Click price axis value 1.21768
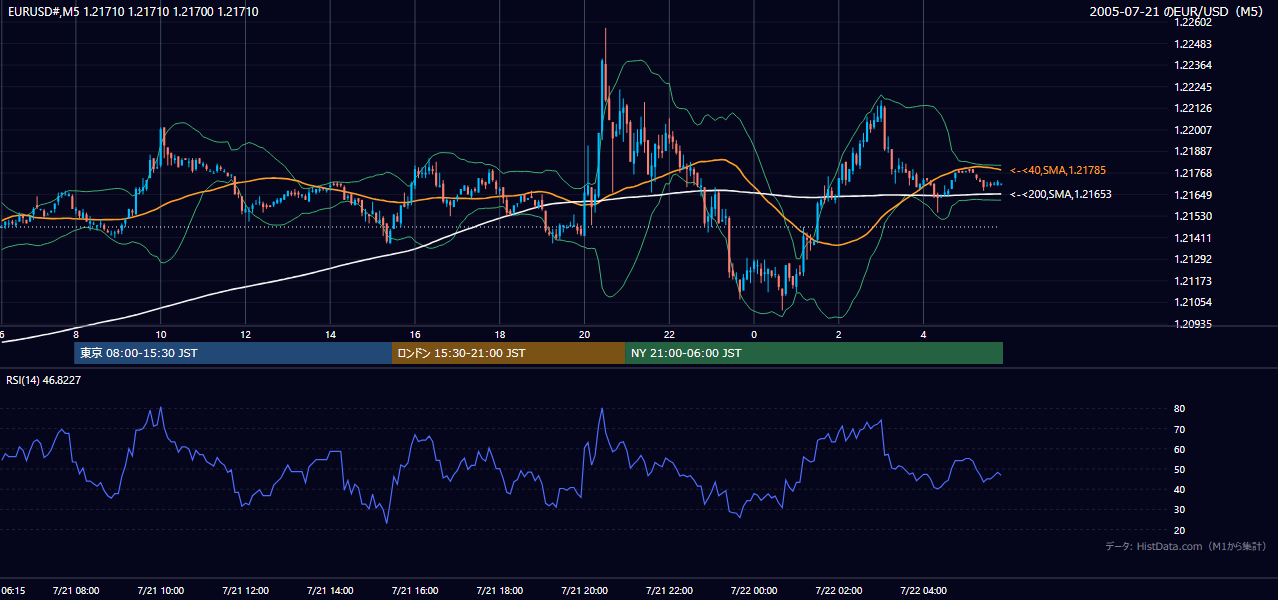Screen dimensions: 1278x600 click(x=1192, y=173)
